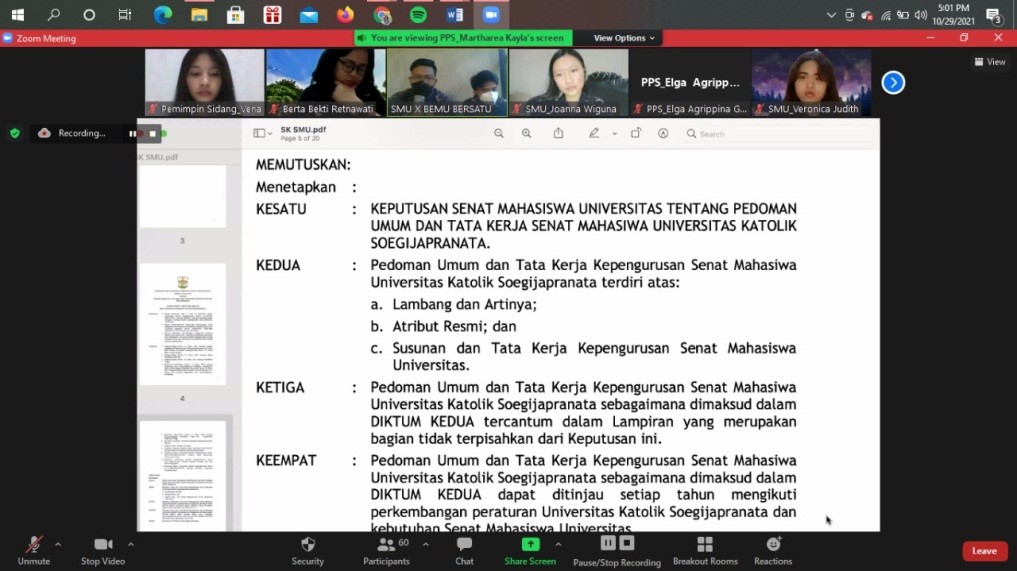The width and height of the screenshot is (1017, 571).
Task: Expand arrow next to Participants
Action: [x=425, y=544]
